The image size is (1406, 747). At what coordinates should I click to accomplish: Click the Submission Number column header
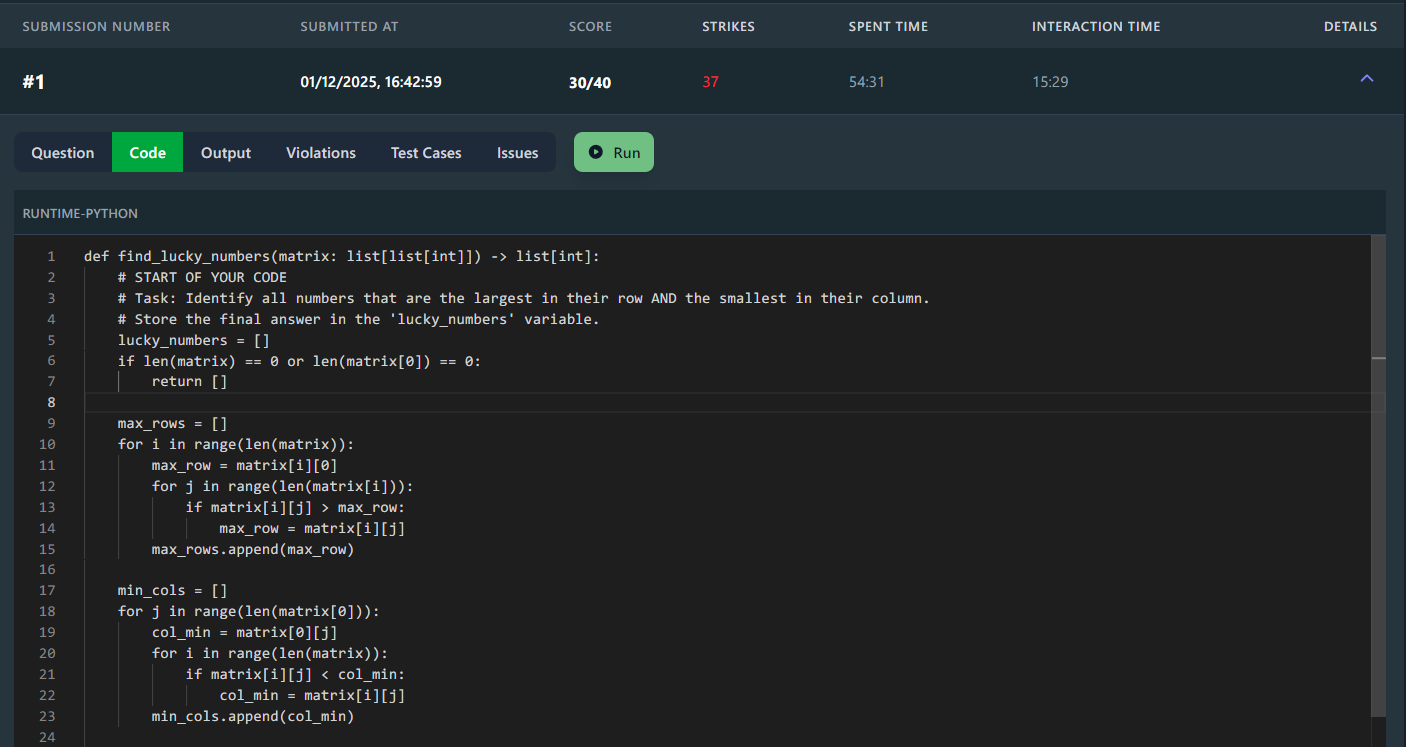point(96,27)
